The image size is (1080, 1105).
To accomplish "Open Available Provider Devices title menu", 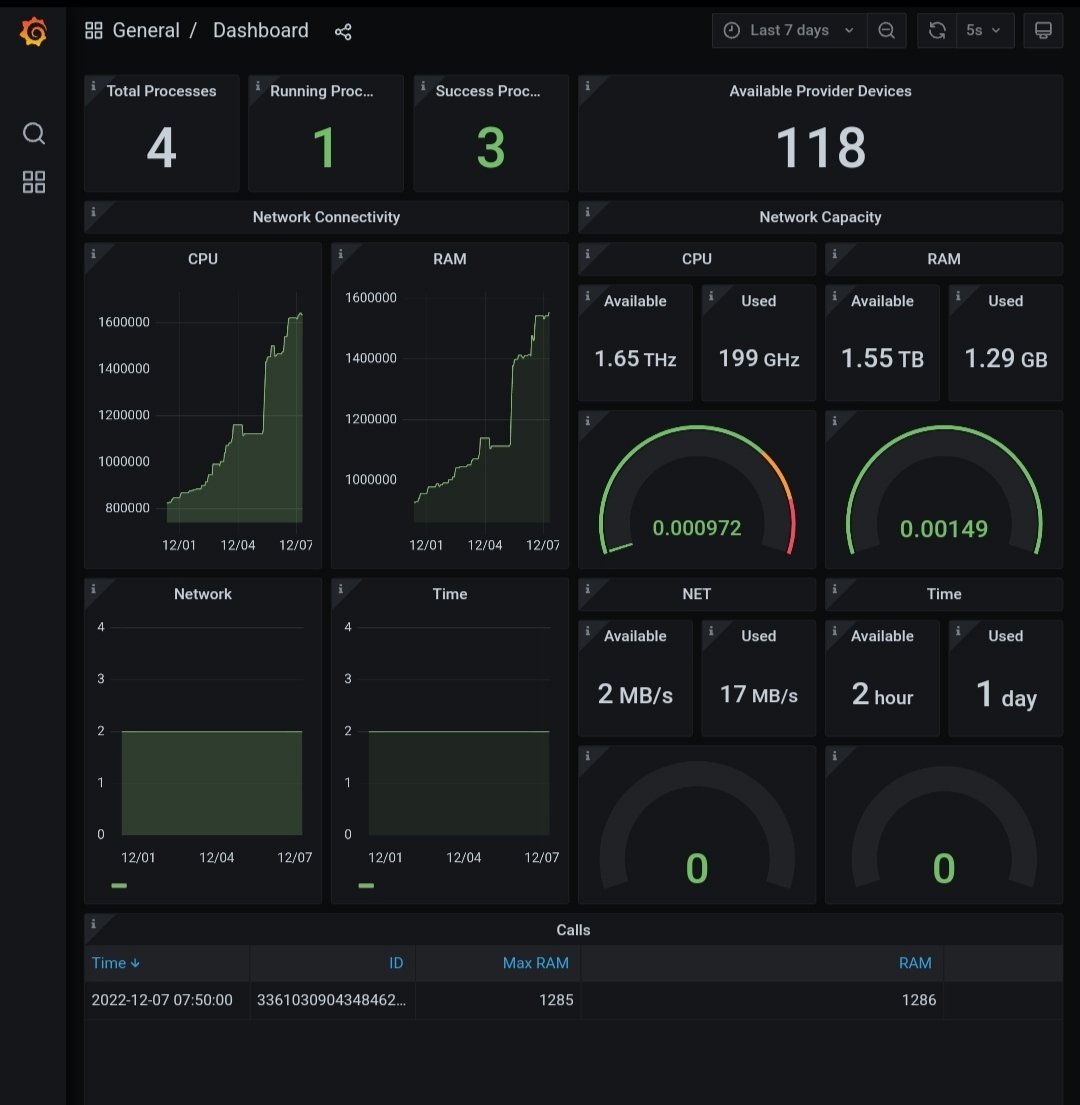I will coord(820,91).
